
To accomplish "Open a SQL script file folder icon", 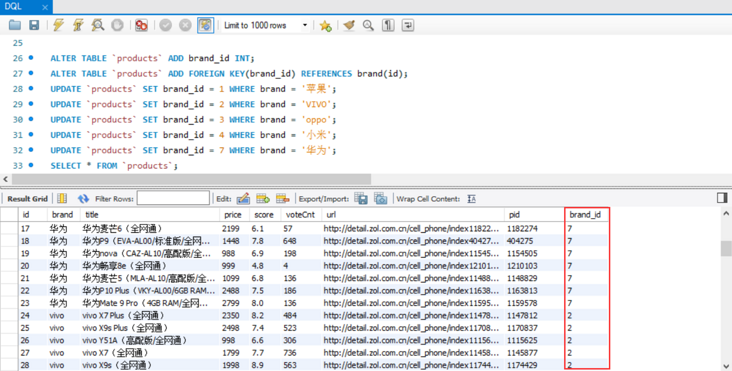I will coord(15,25).
